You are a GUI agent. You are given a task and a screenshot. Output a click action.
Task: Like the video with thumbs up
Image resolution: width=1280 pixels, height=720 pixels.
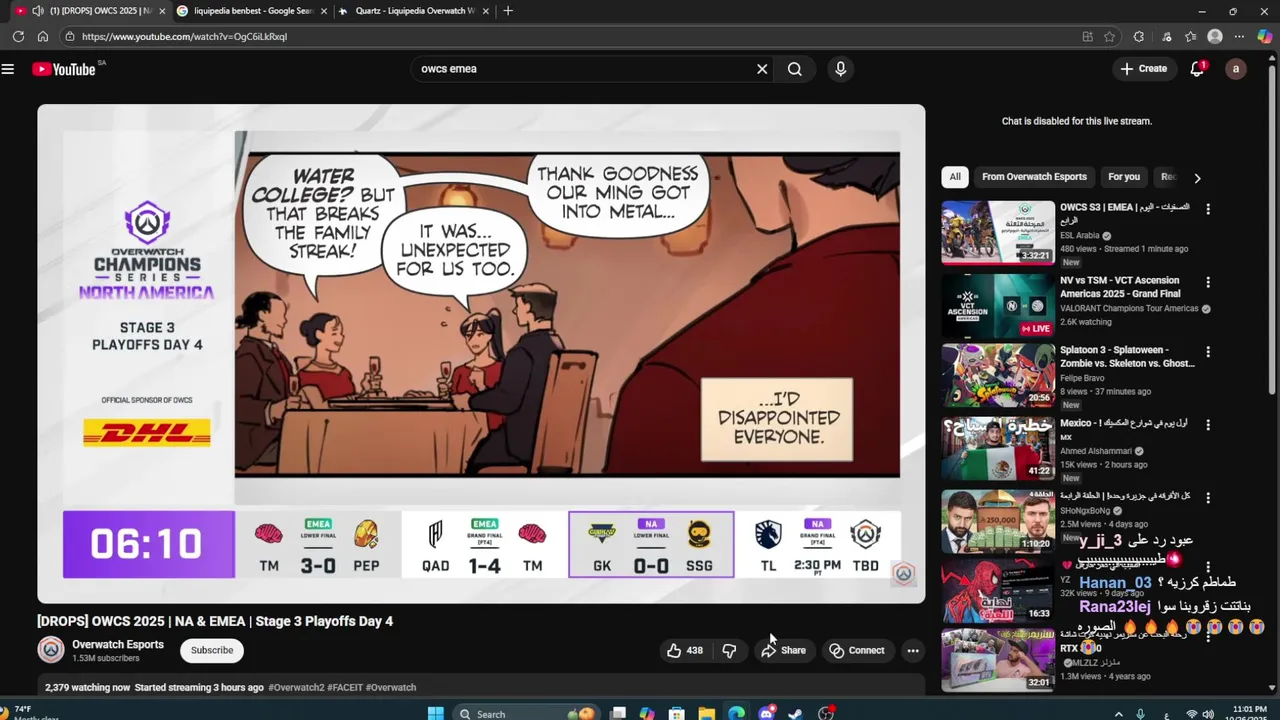(x=685, y=650)
